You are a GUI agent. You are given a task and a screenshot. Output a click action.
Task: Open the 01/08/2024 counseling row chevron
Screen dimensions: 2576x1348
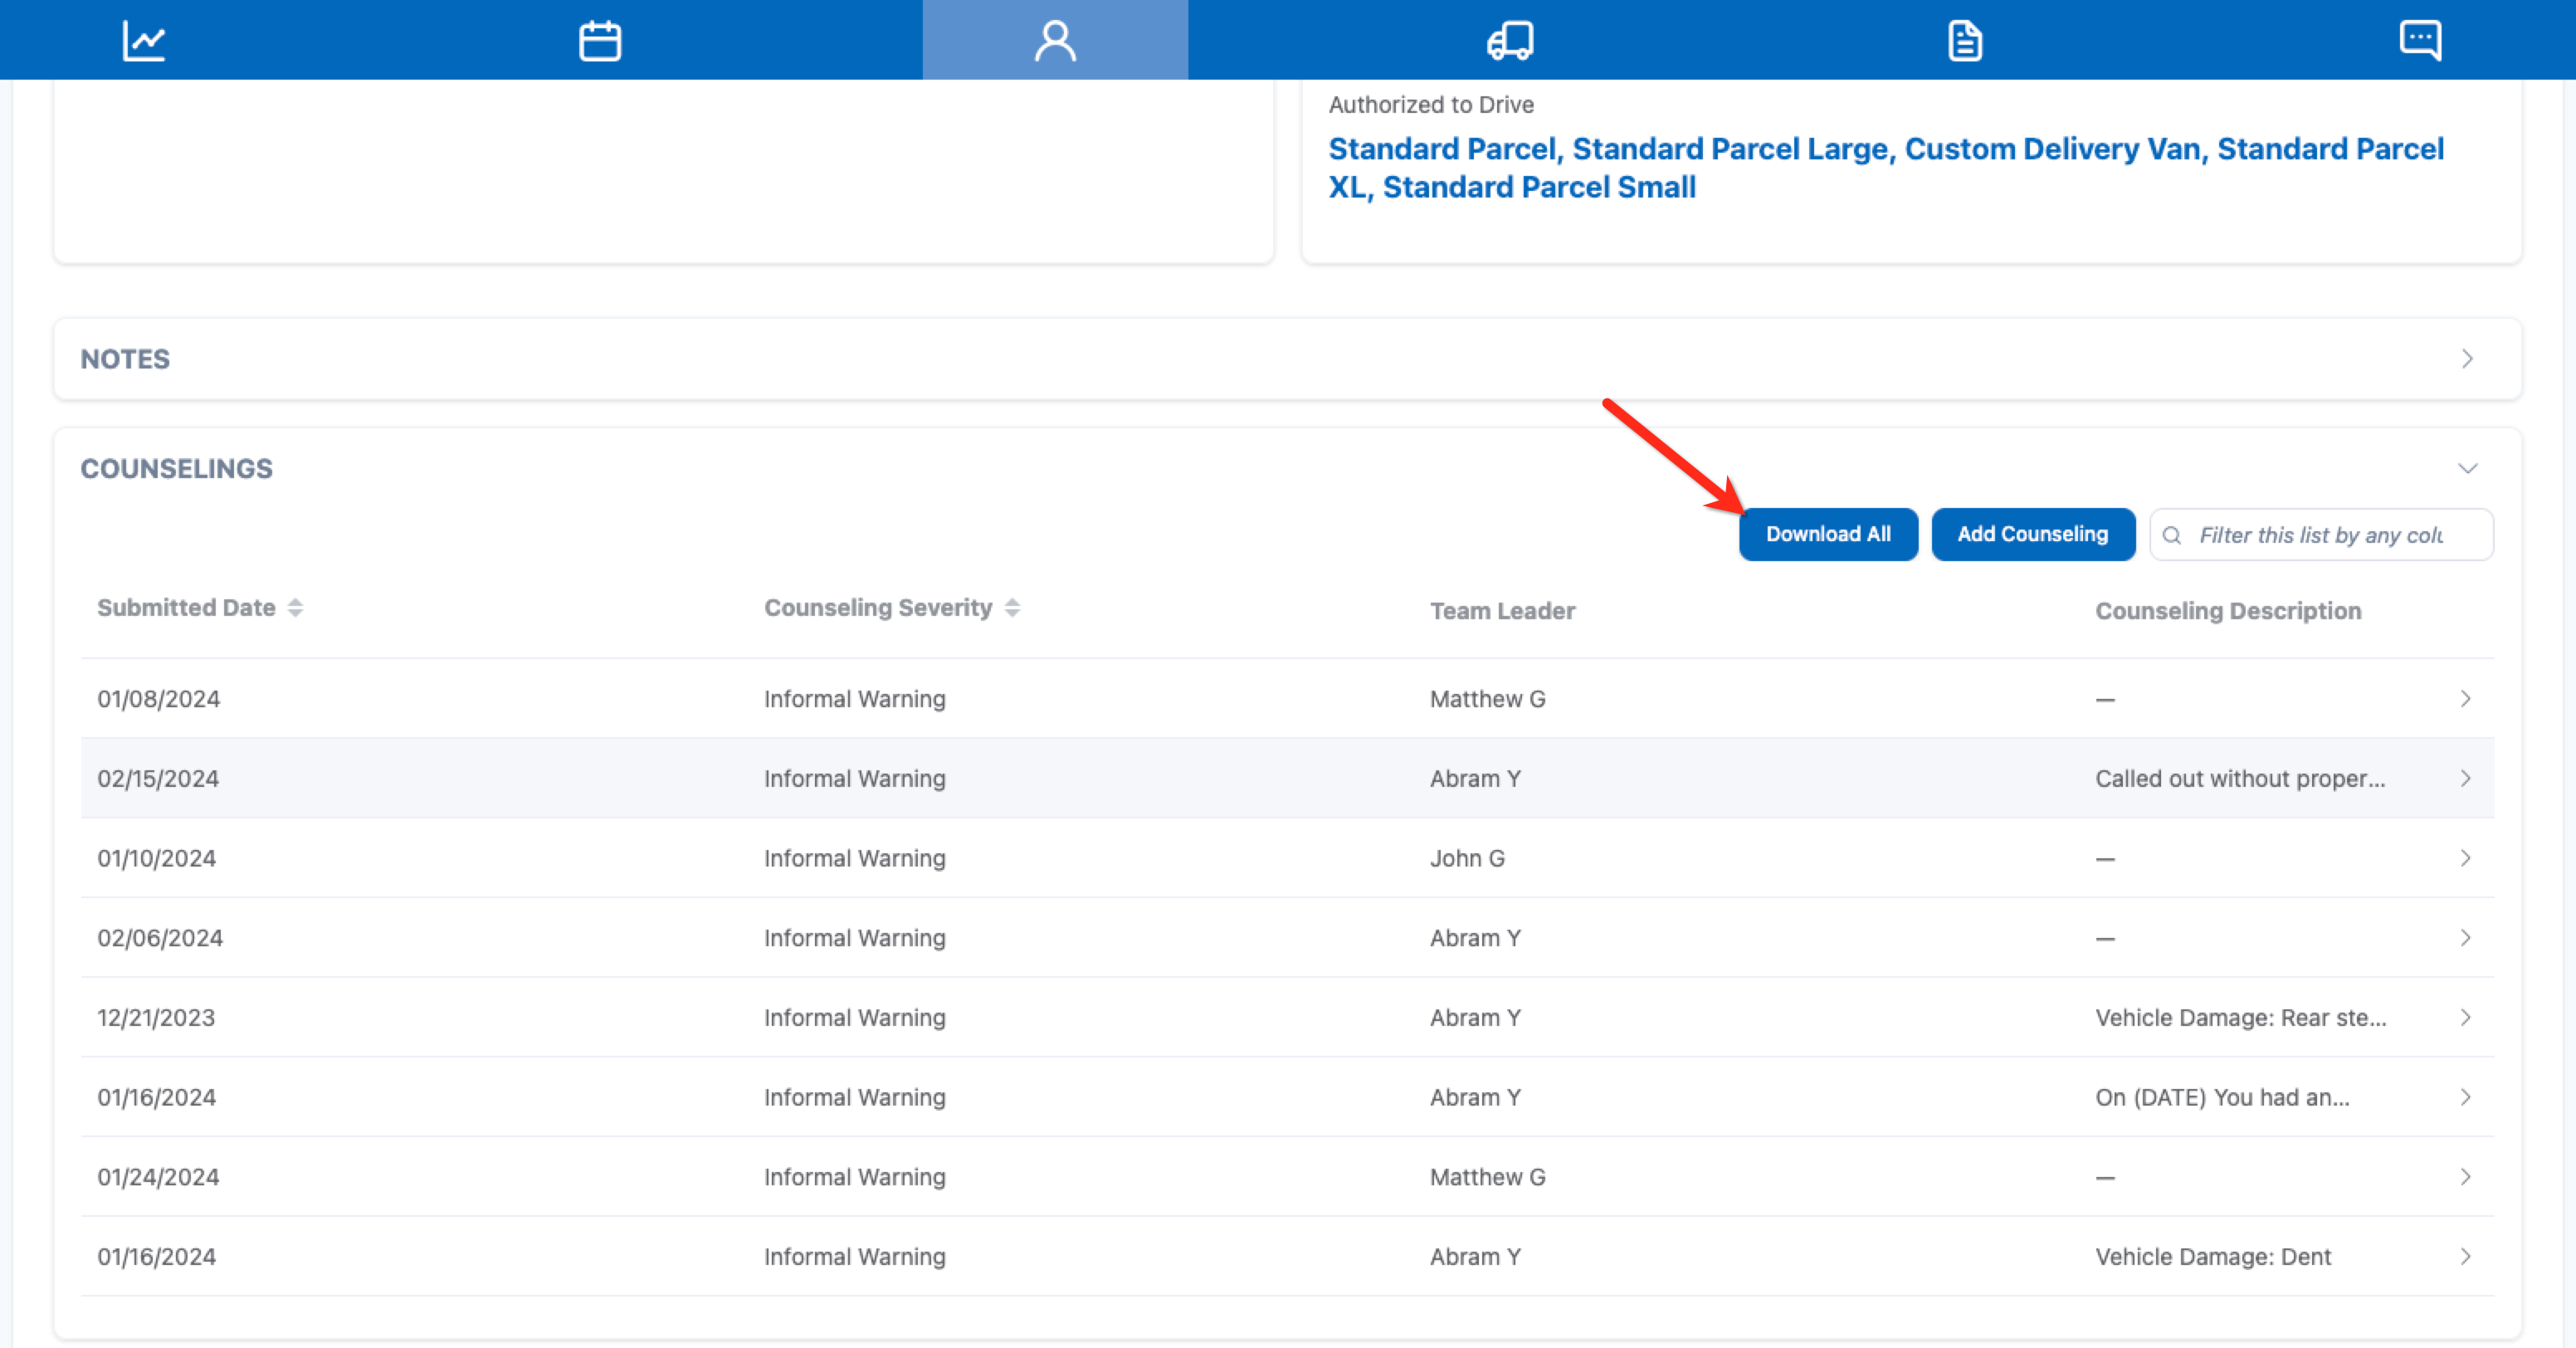click(x=2465, y=699)
